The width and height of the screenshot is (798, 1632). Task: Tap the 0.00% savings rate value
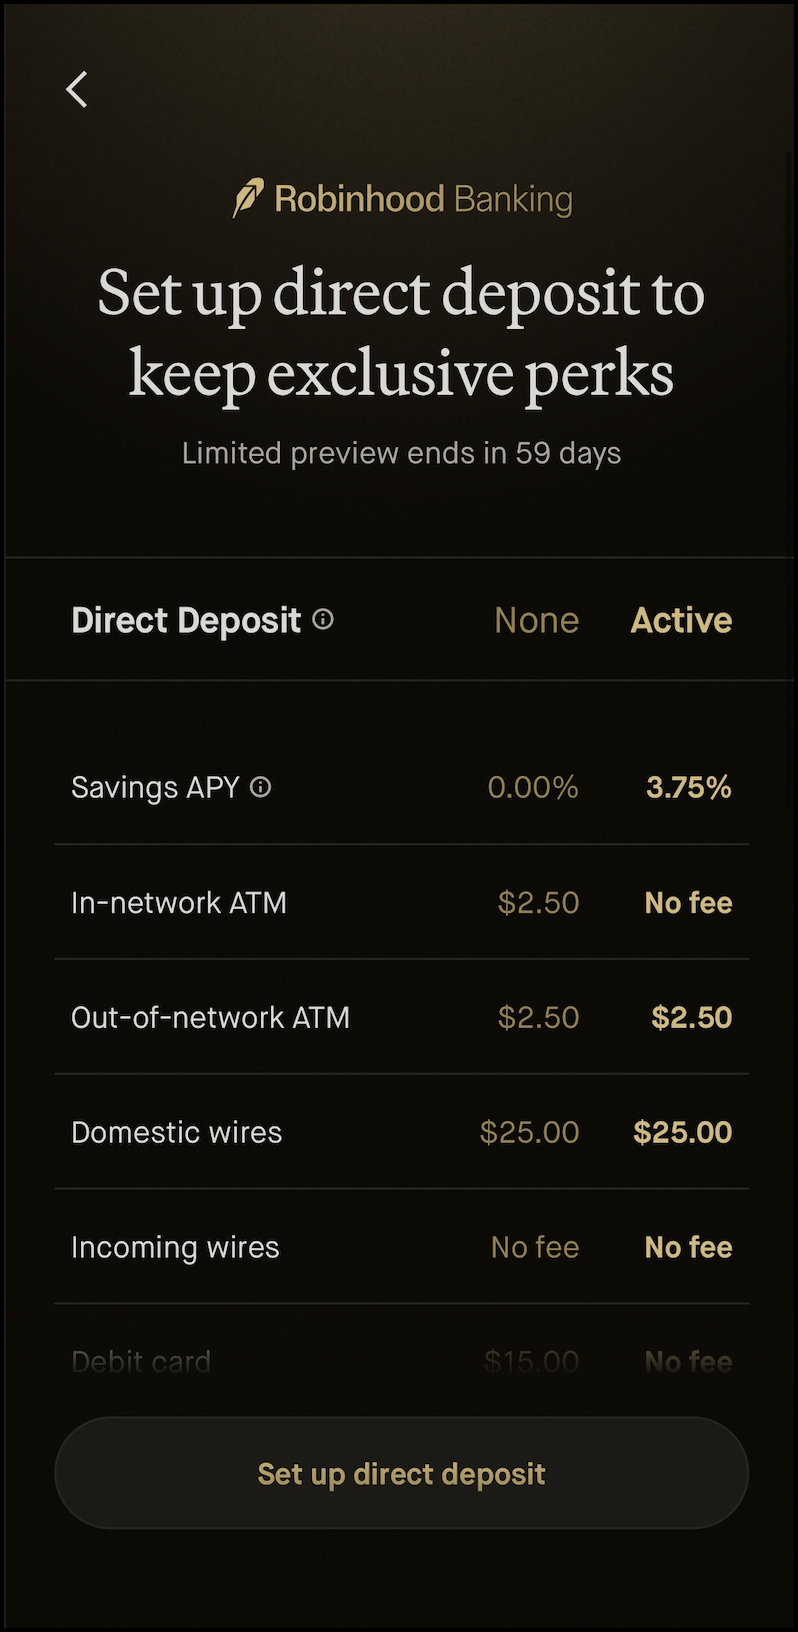(532, 788)
